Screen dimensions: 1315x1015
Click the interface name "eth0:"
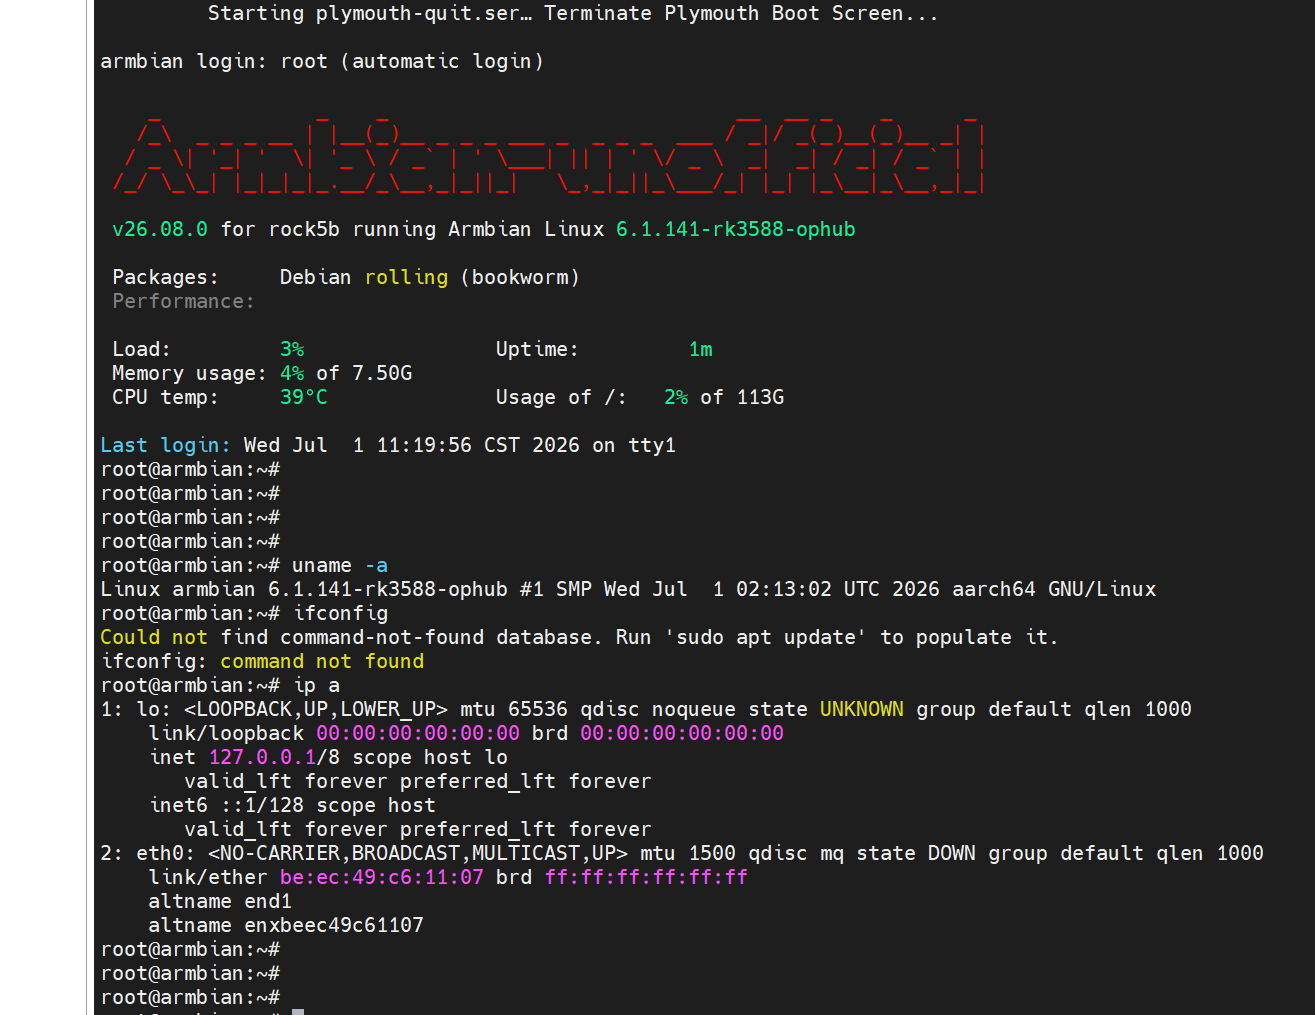(x=166, y=854)
